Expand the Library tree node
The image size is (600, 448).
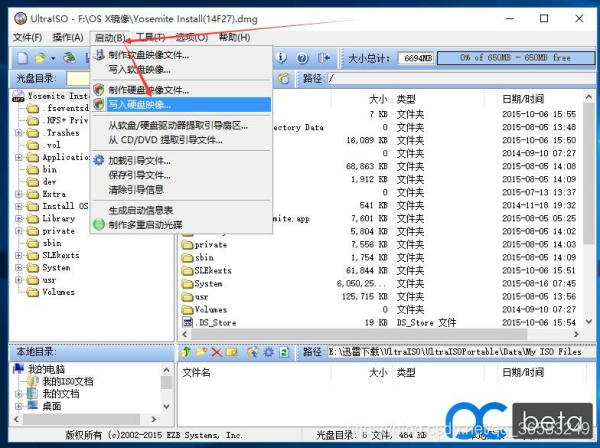[x=18, y=218]
